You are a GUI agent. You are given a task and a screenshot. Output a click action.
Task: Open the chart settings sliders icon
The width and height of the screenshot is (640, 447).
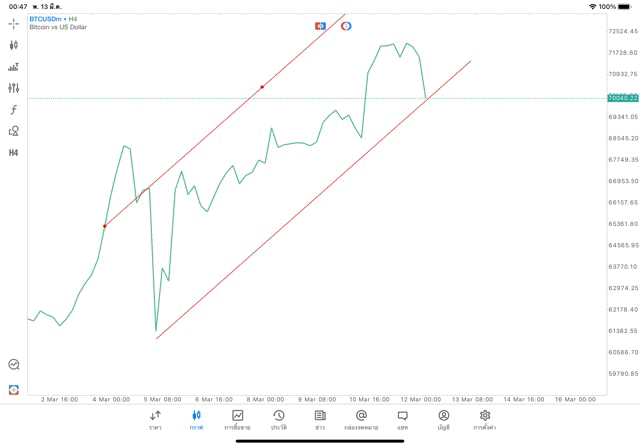pyautogui.click(x=14, y=88)
